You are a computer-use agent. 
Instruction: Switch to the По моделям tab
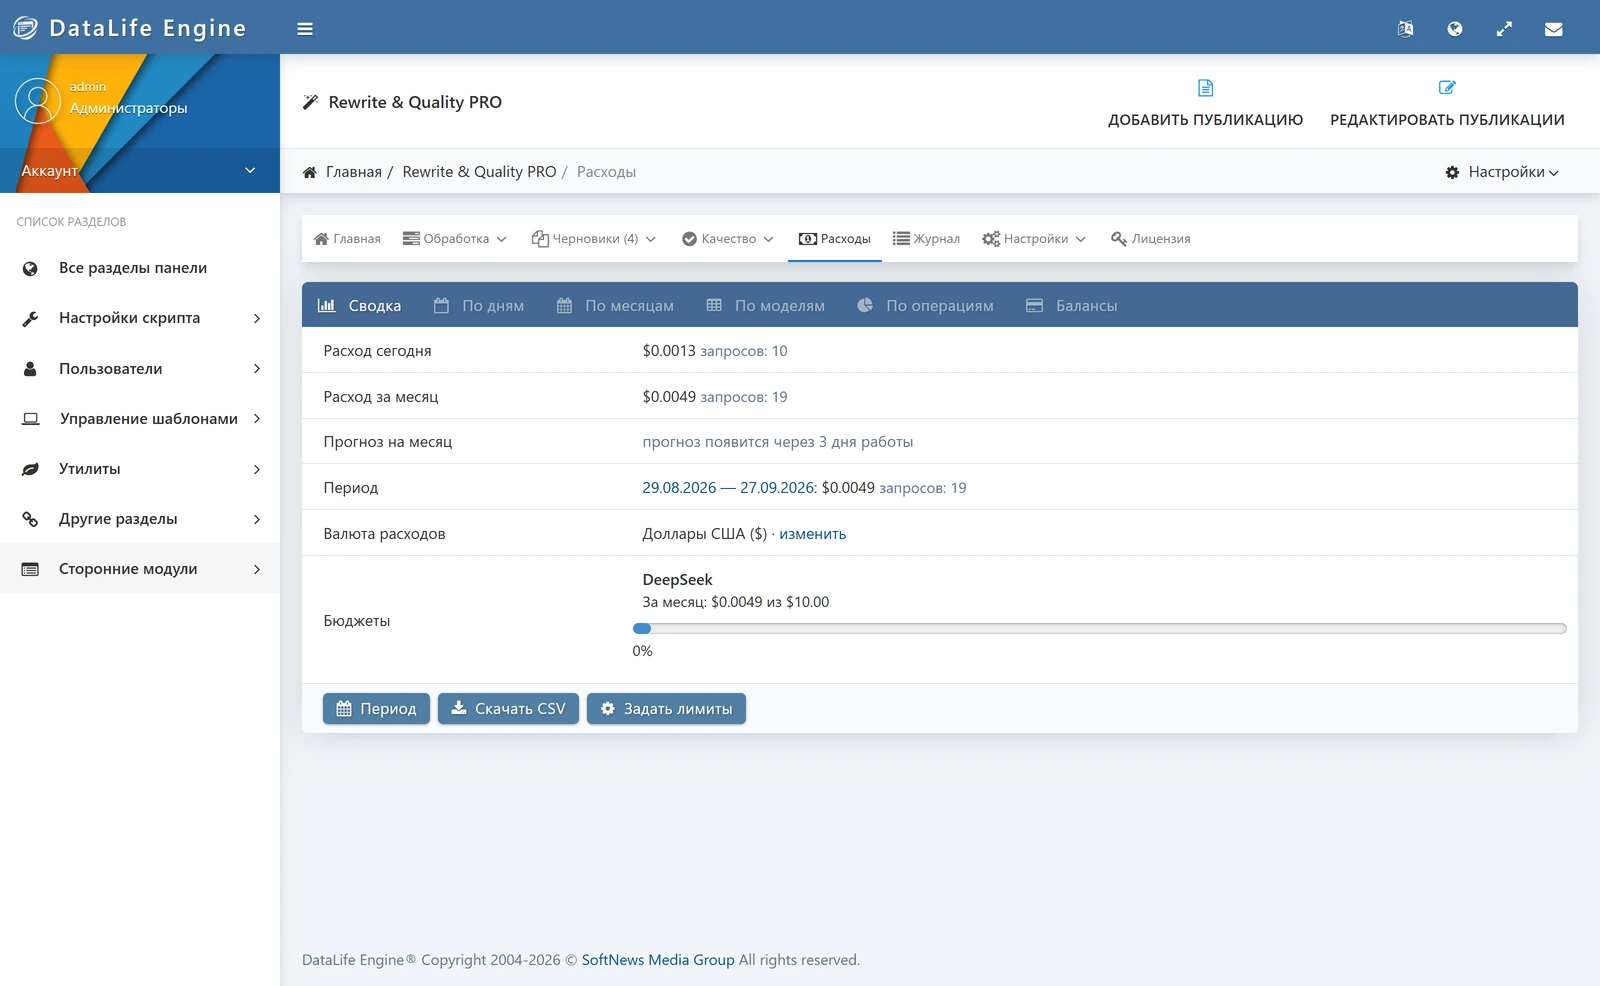766,306
